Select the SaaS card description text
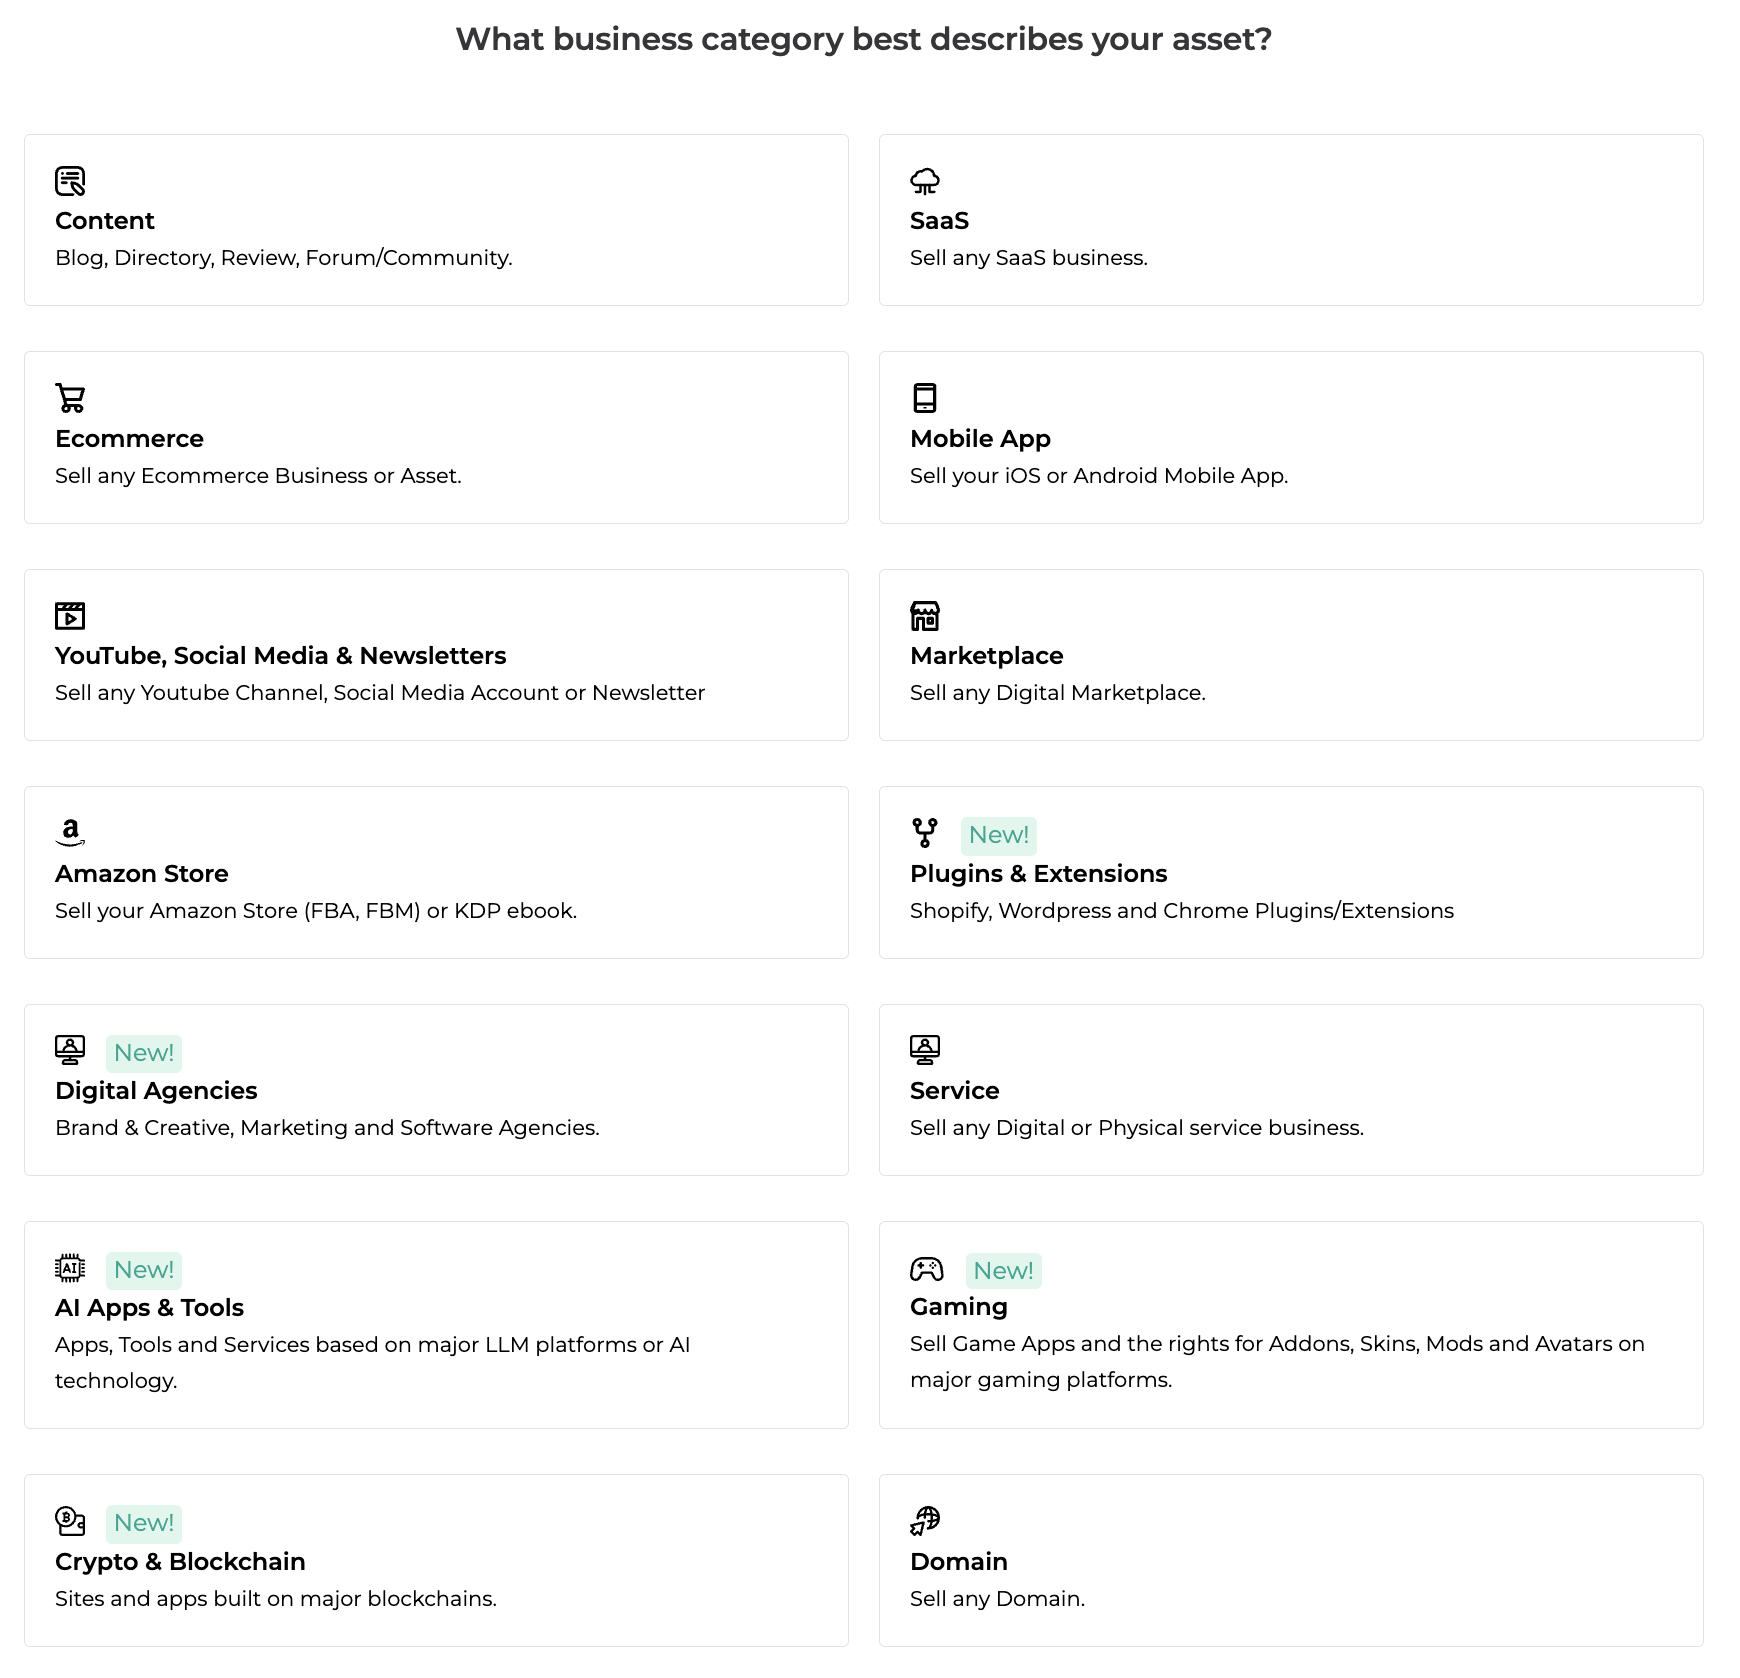This screenshot has width=1740, height=1678. pos(1028,258)
